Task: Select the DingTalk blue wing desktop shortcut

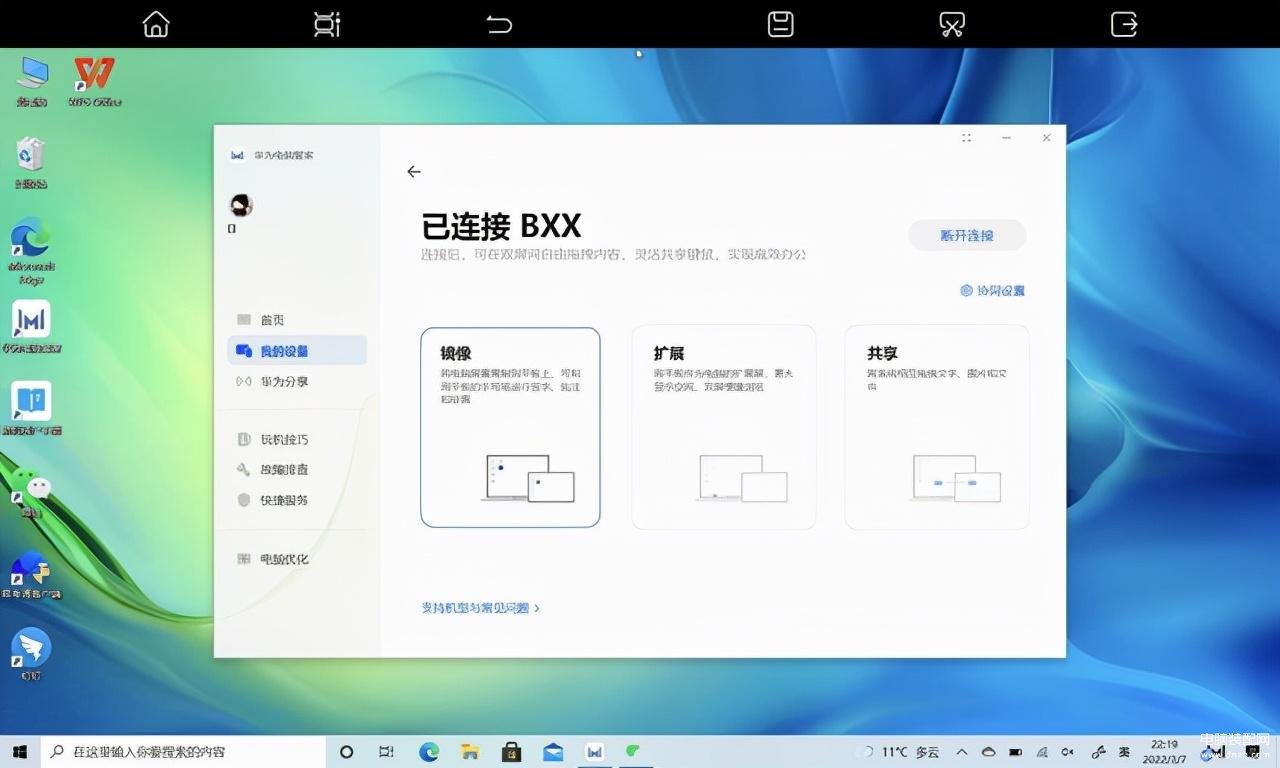Action: click(x=31, y=655)
